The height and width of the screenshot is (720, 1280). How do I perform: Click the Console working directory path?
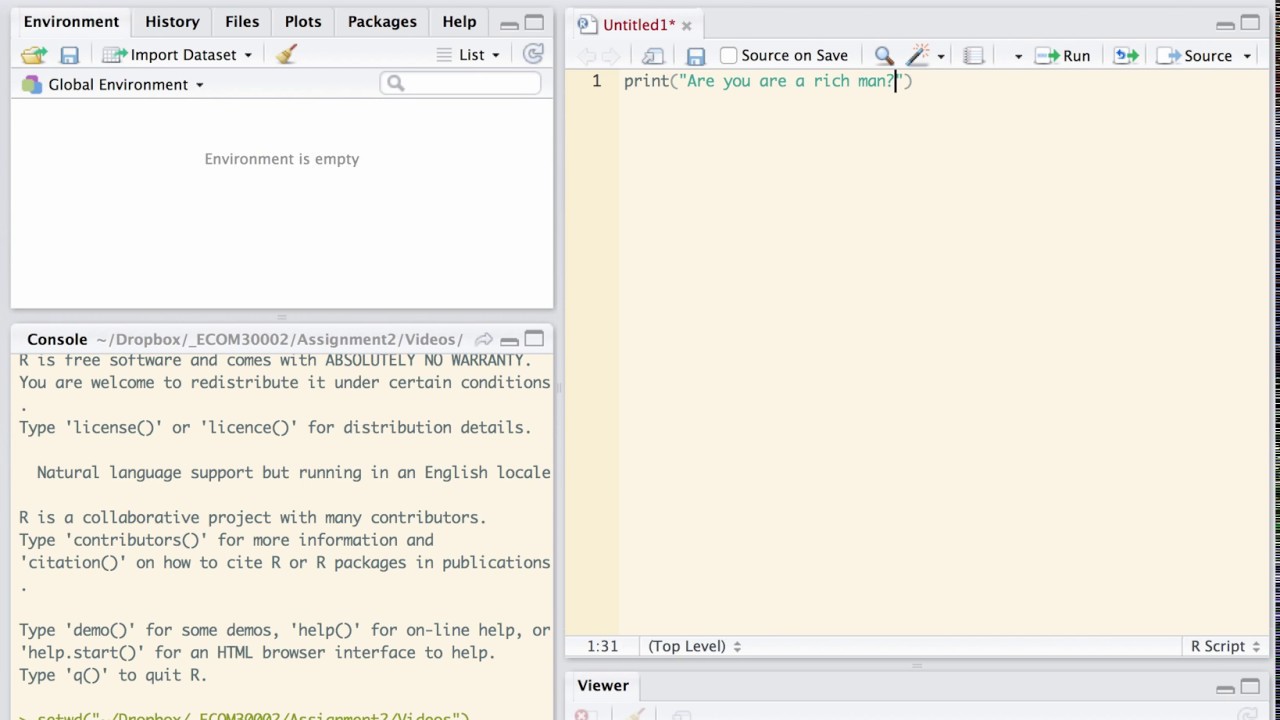pyautogui.click(x=280, y=340)
